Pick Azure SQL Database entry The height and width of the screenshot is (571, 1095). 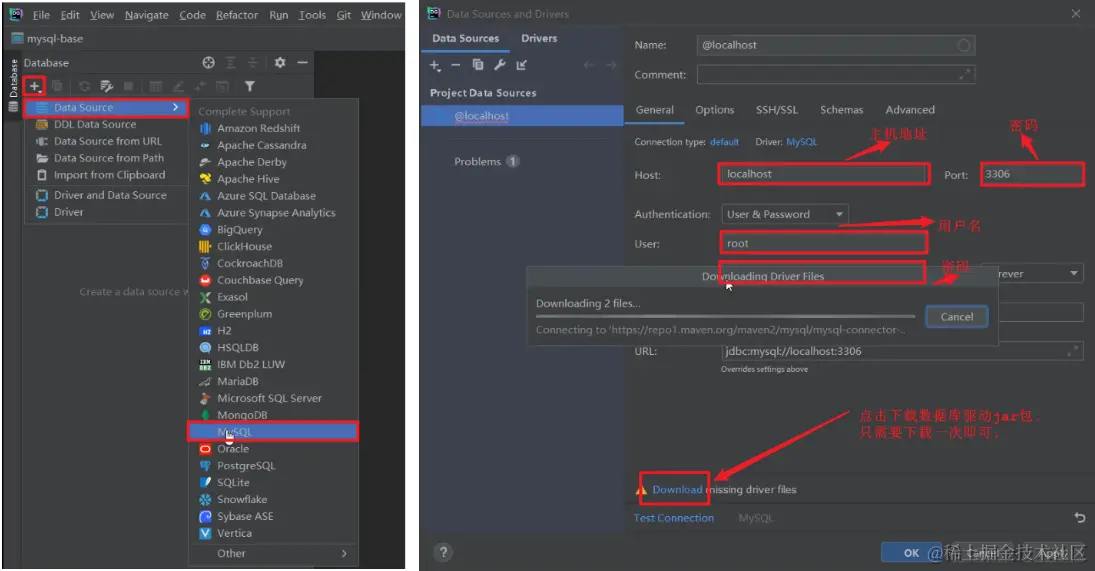(x=273, y=196)
